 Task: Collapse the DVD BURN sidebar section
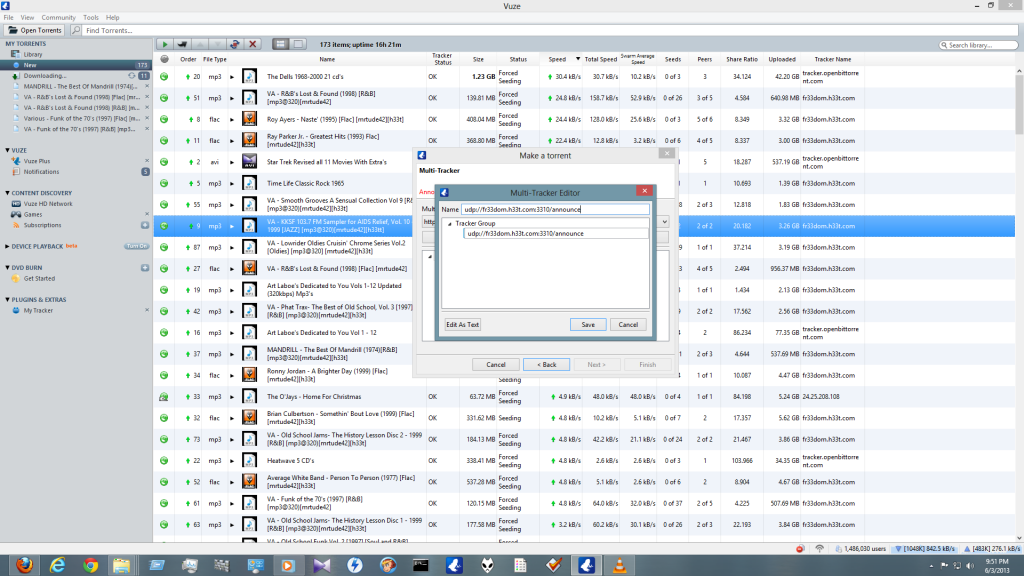7,267
